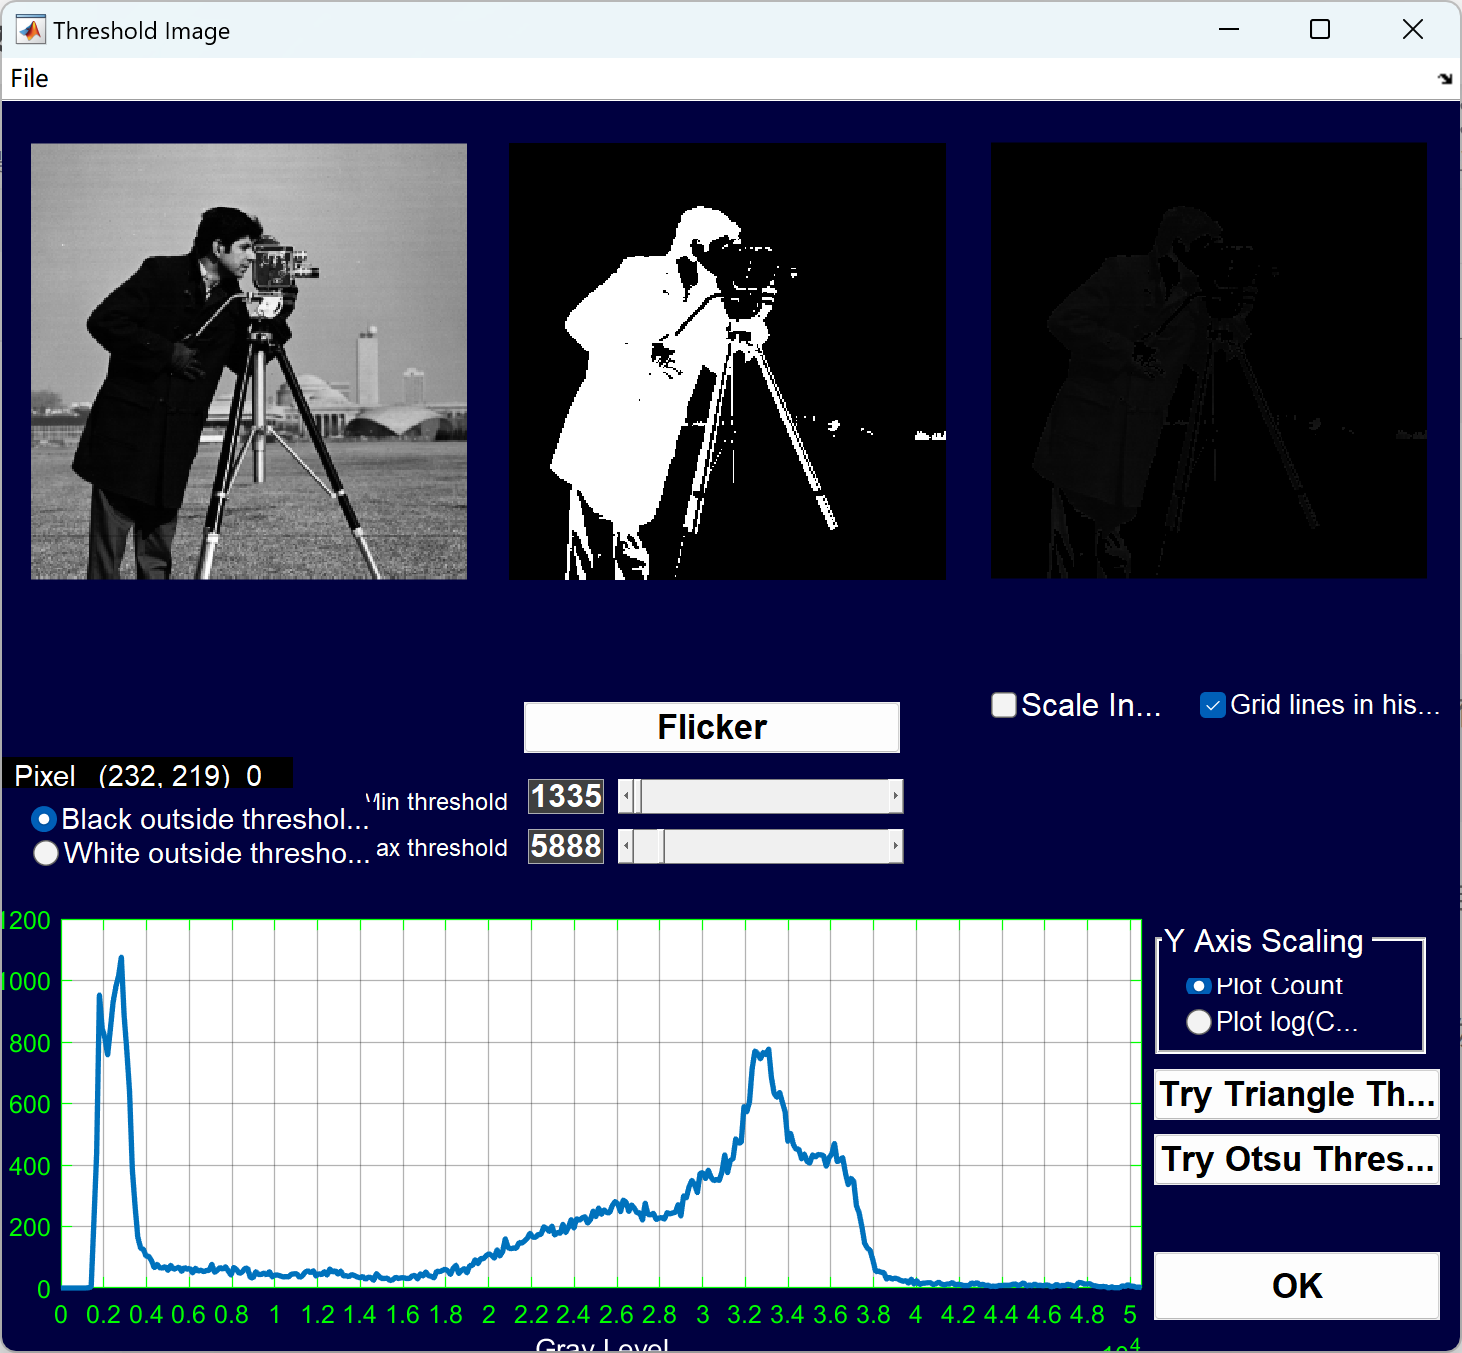The height and width of the screenshot is (1353, 1462).
Task: Select Black outside threshold radio button
Action: point(44,819)
